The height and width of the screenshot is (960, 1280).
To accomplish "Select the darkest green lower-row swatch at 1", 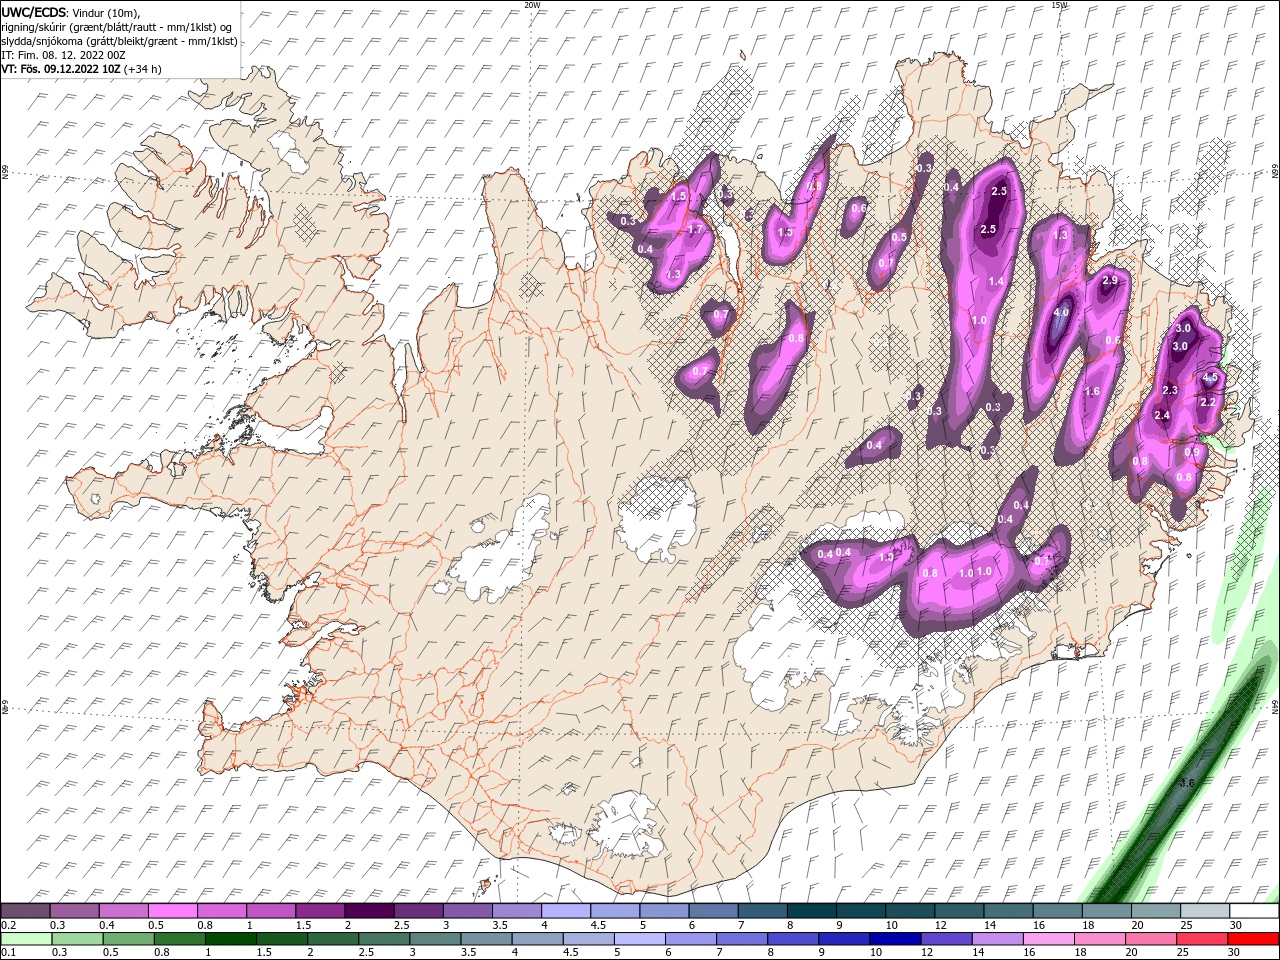I will click(x=230, y=939).
